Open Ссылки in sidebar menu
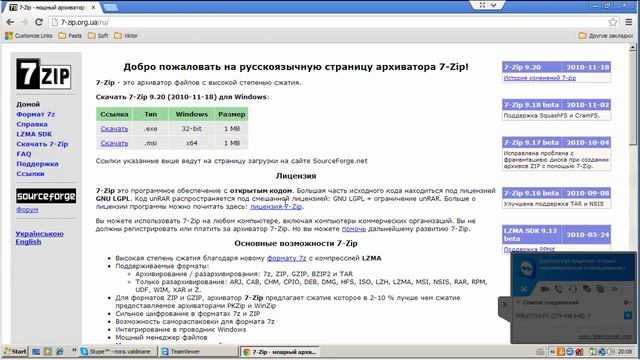The width and height of the screenshot is (640, 360). 30,173
